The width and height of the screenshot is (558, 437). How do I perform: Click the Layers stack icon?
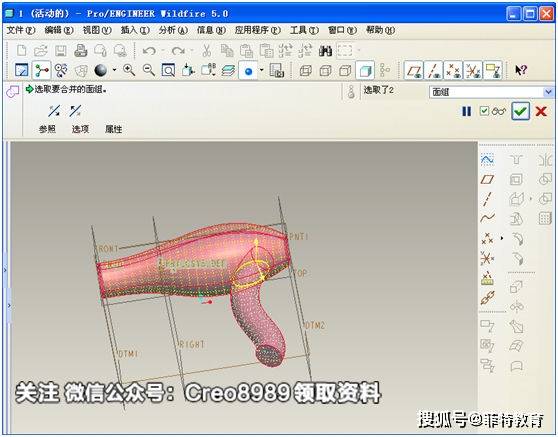[x=228, y=70]
